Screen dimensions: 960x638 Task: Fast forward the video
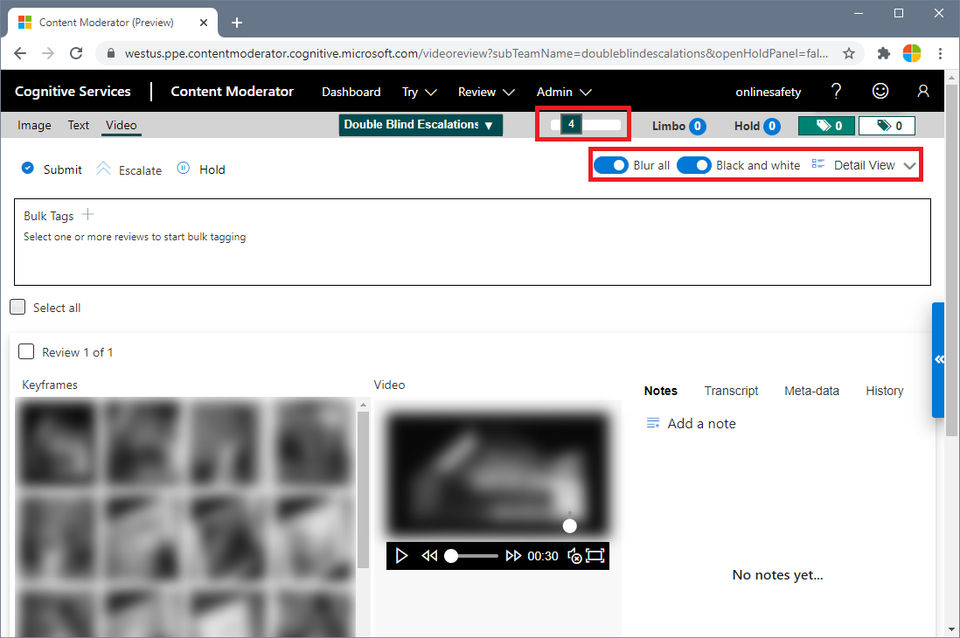513,555
